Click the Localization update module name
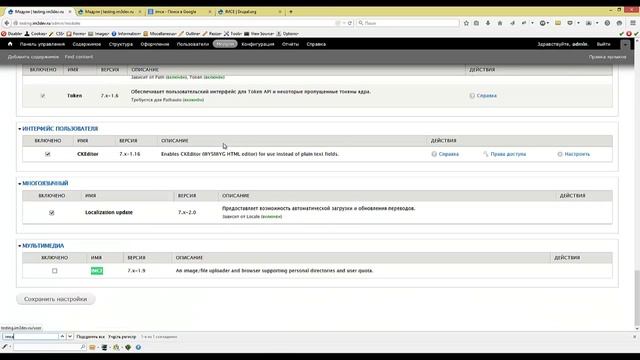The height and width of the screenshot is (360, 640). 109,213
